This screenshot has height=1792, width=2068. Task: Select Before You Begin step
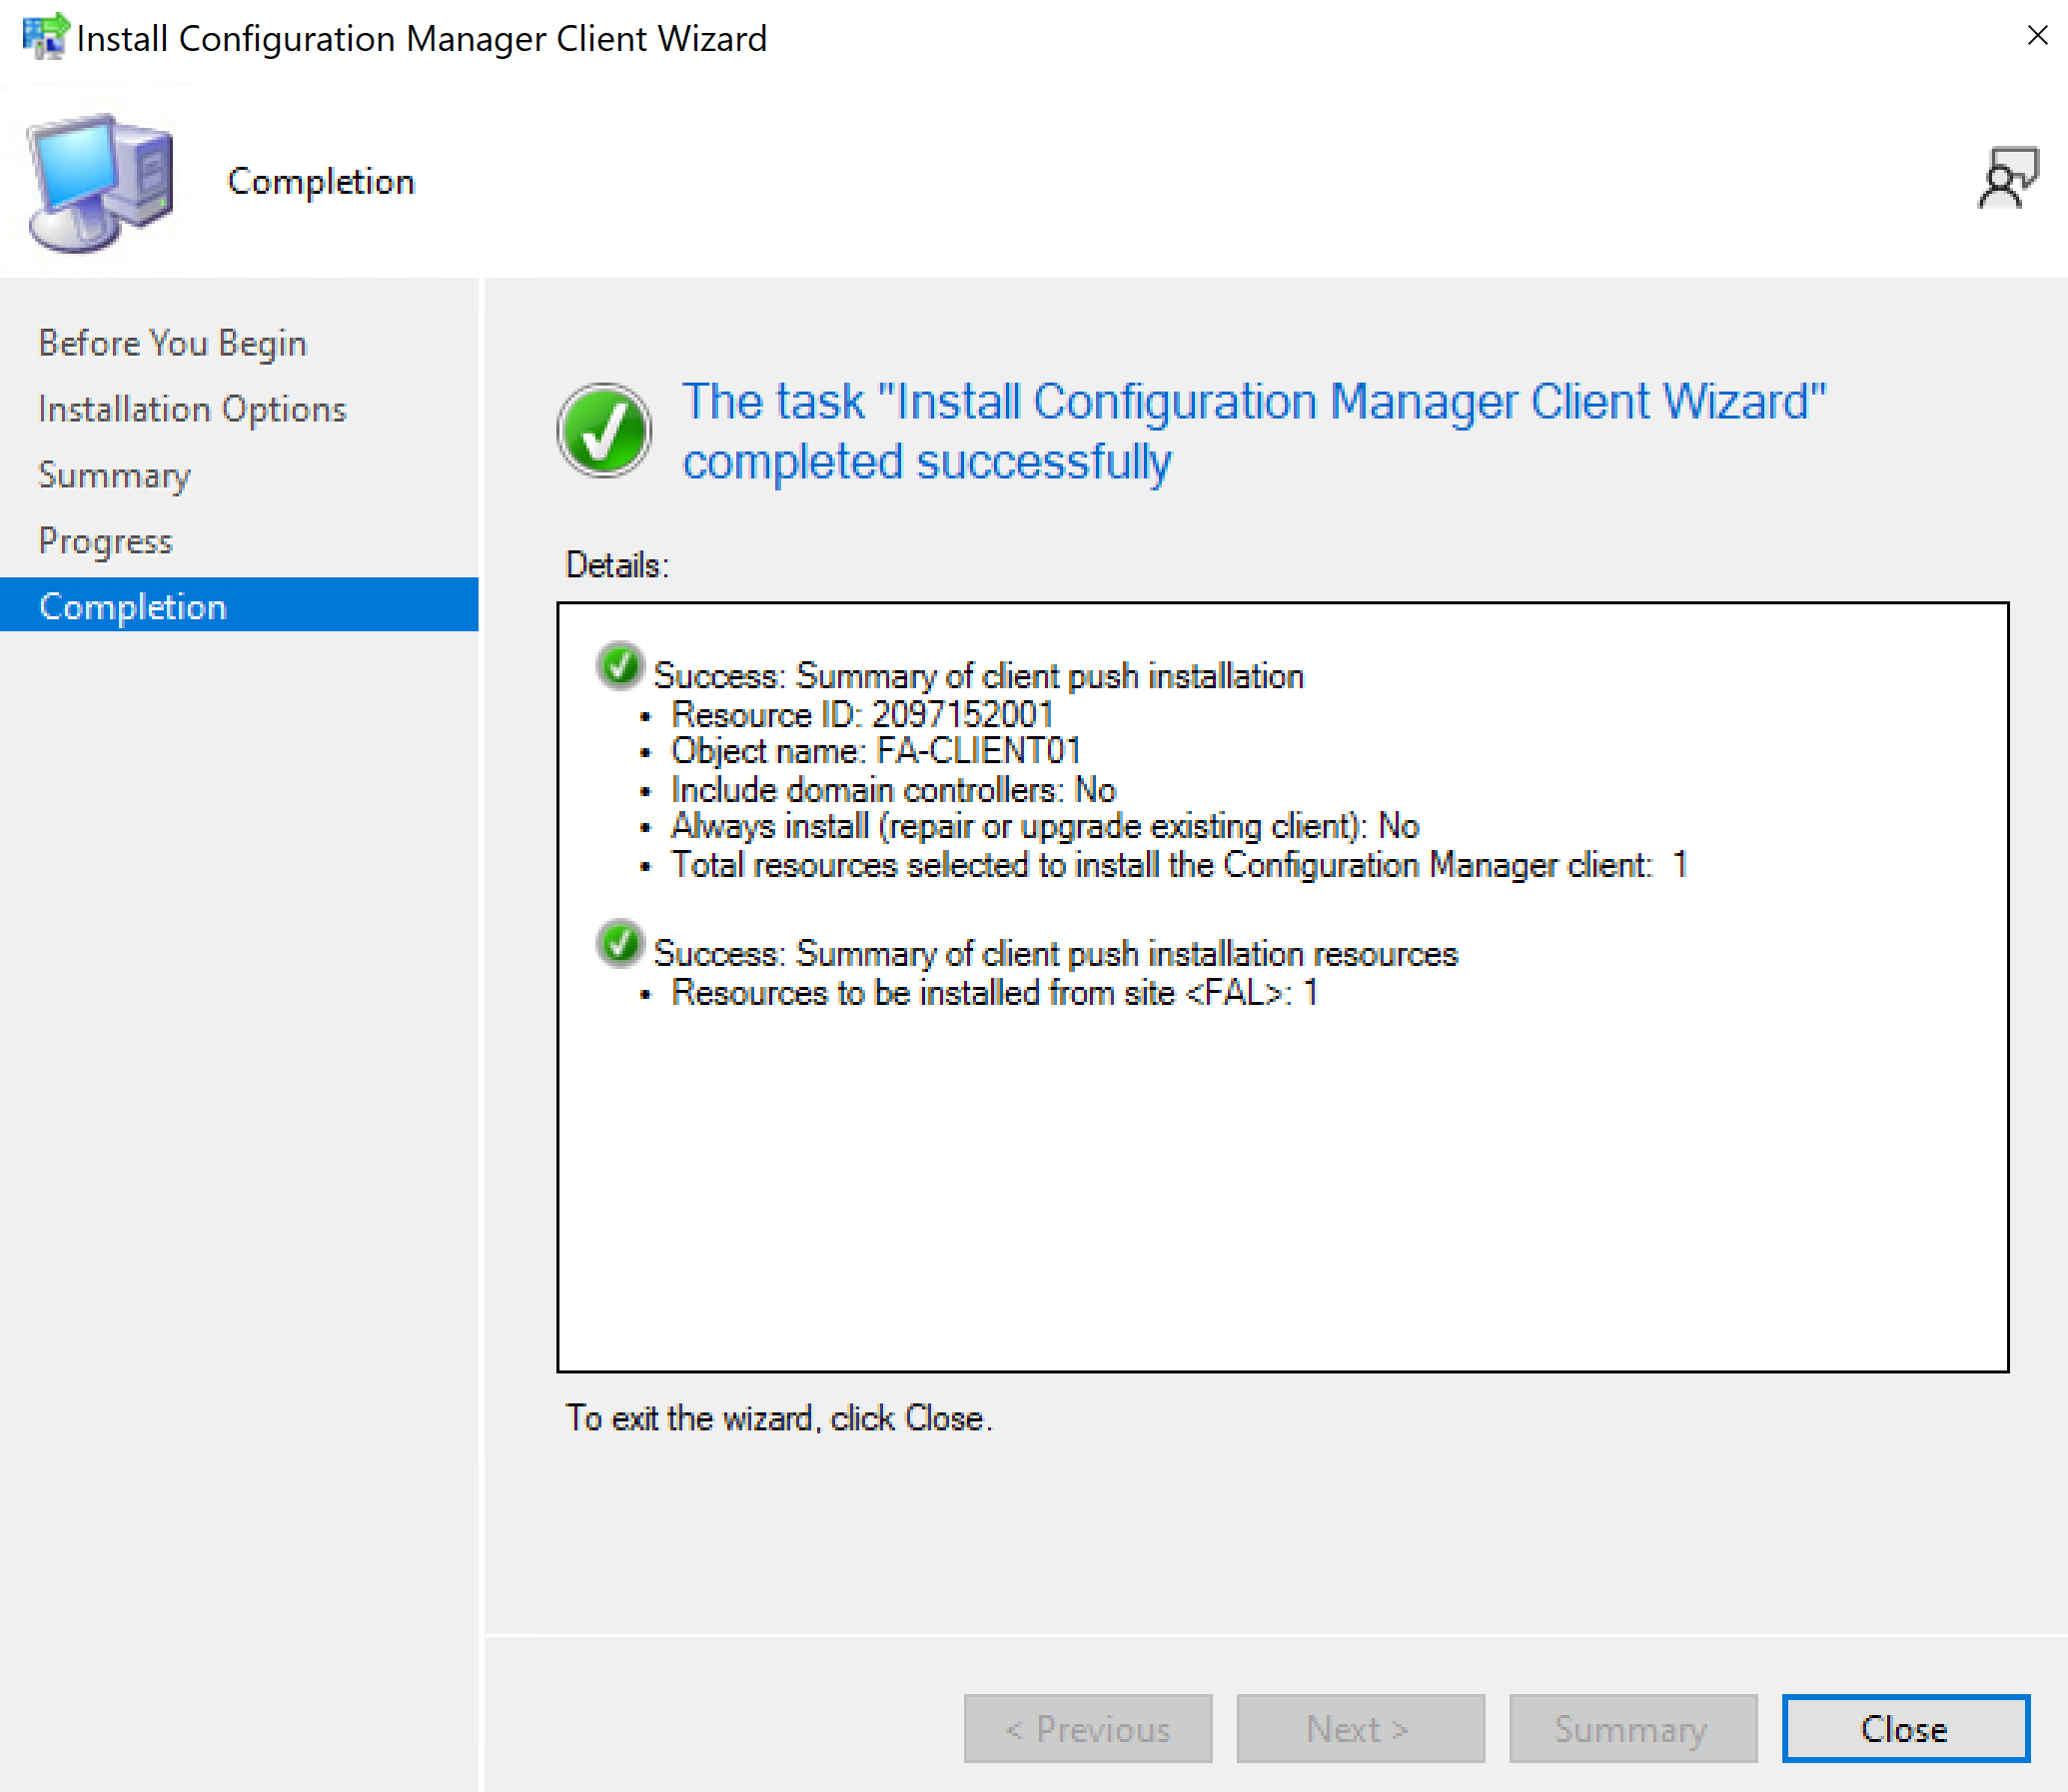(172, 343)
